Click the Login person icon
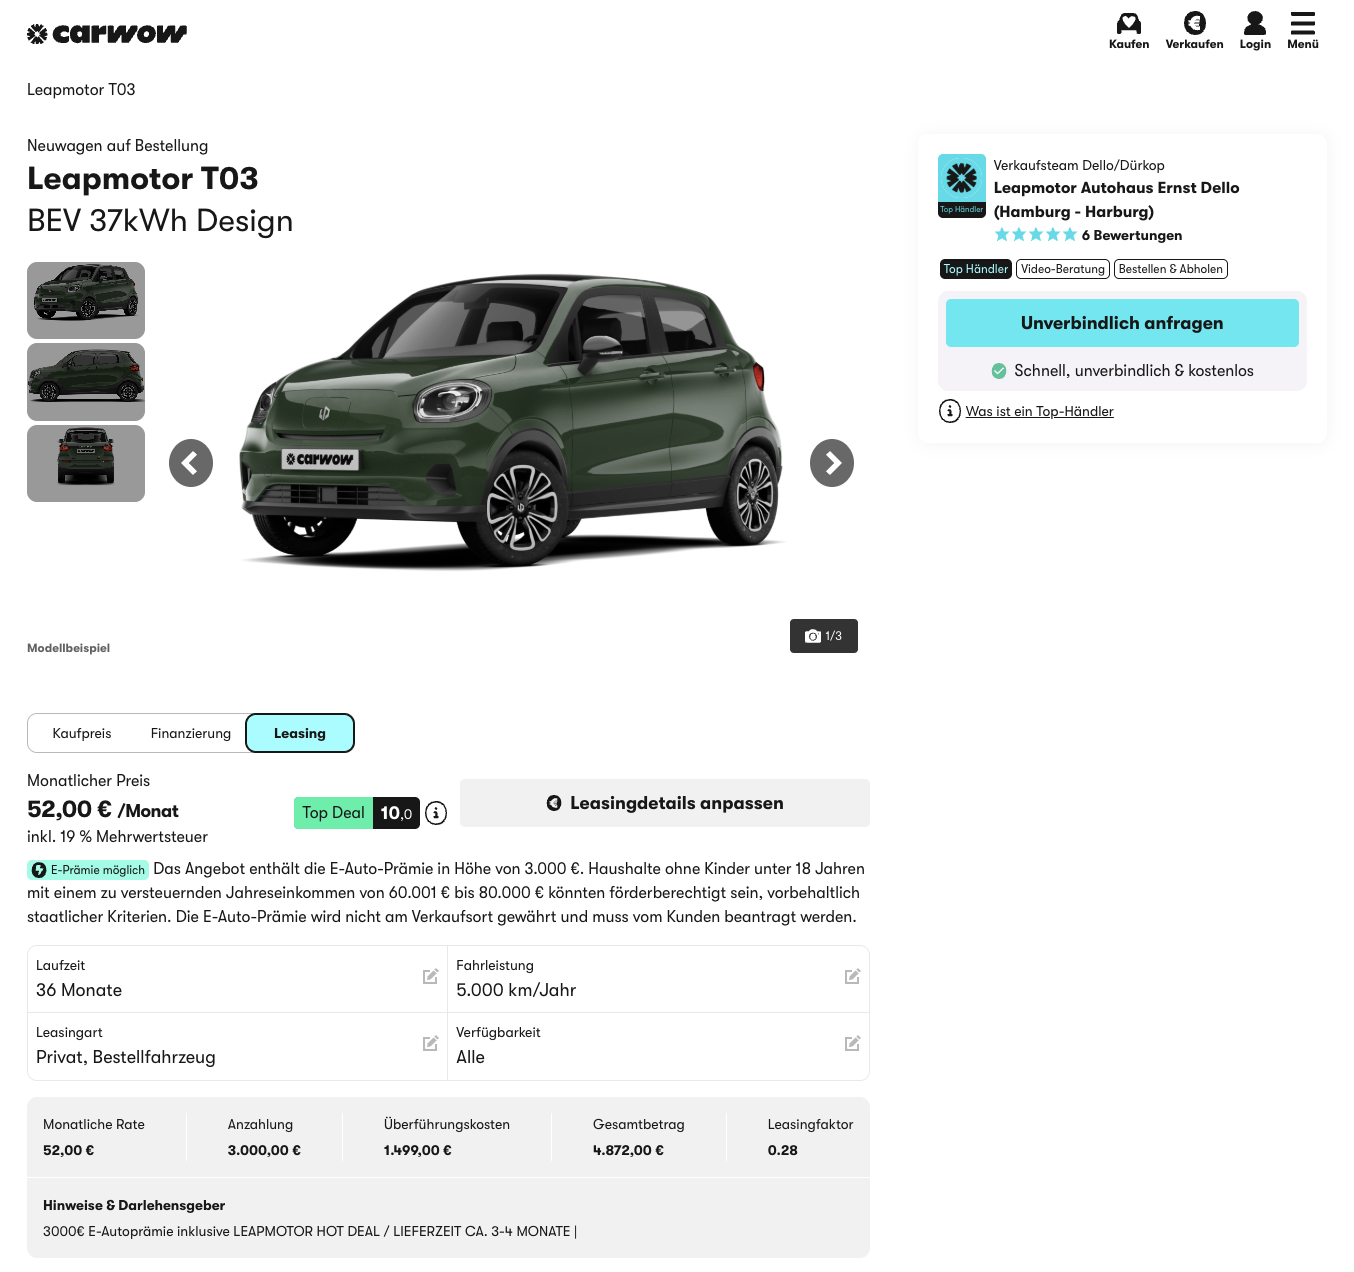 [1254, 24]
